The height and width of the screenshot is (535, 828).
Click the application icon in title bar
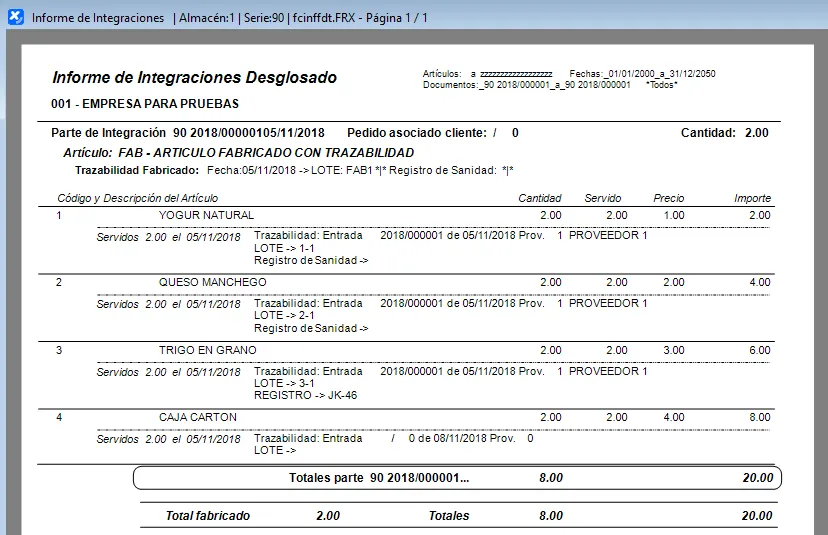[15, 18]
